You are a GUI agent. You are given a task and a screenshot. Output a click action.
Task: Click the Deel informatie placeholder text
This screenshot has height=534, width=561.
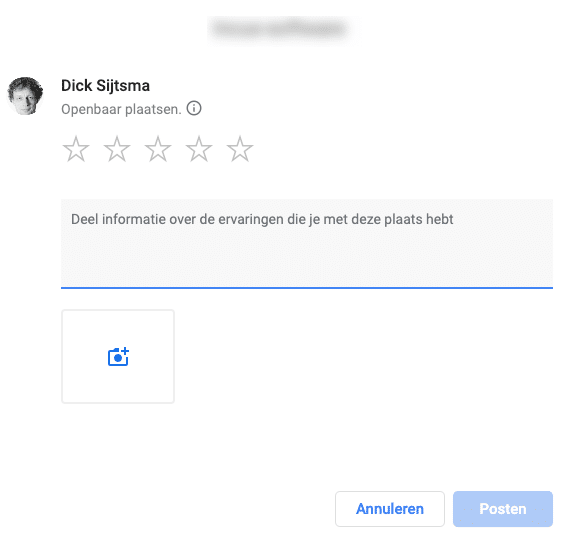pos(262,219)
